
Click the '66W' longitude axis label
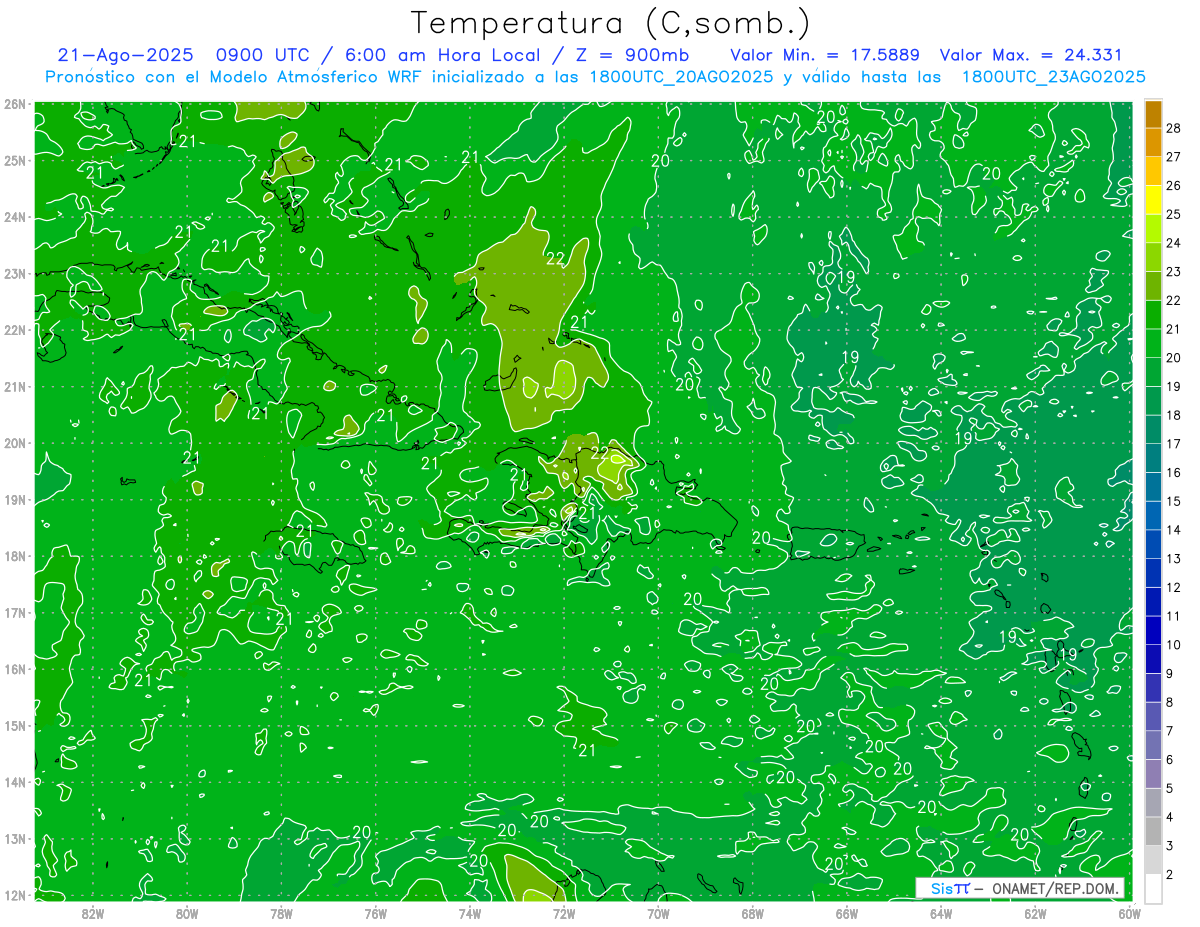click(x=847, y=914)
